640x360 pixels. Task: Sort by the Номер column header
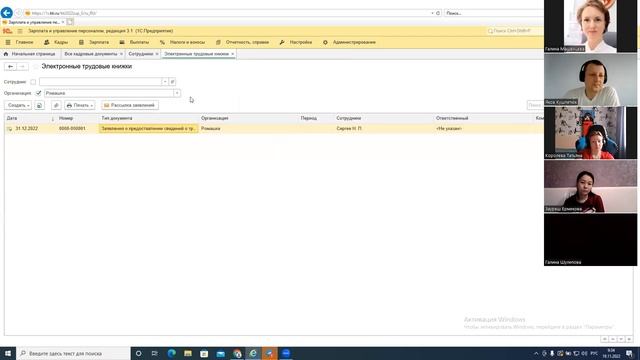77,118
